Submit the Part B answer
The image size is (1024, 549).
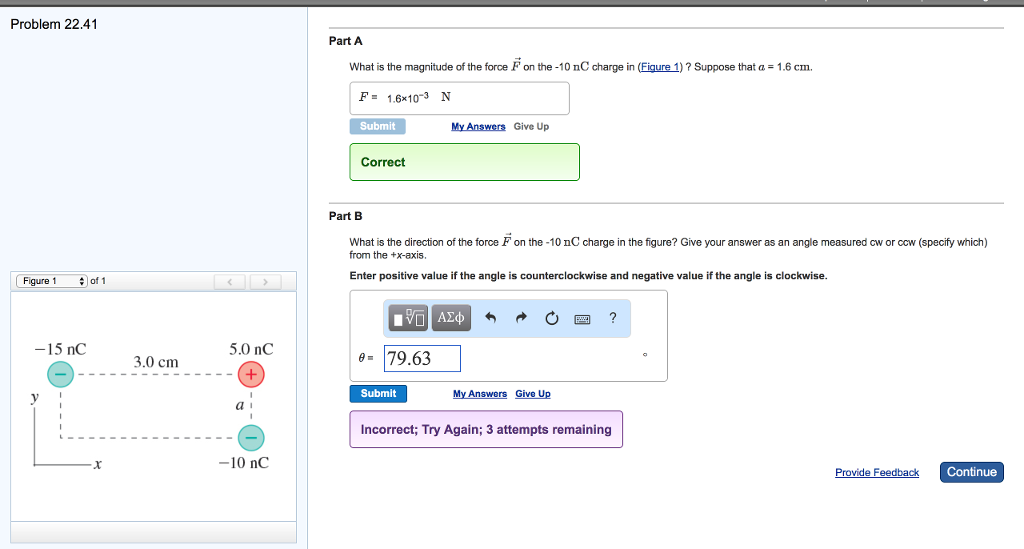378,394
